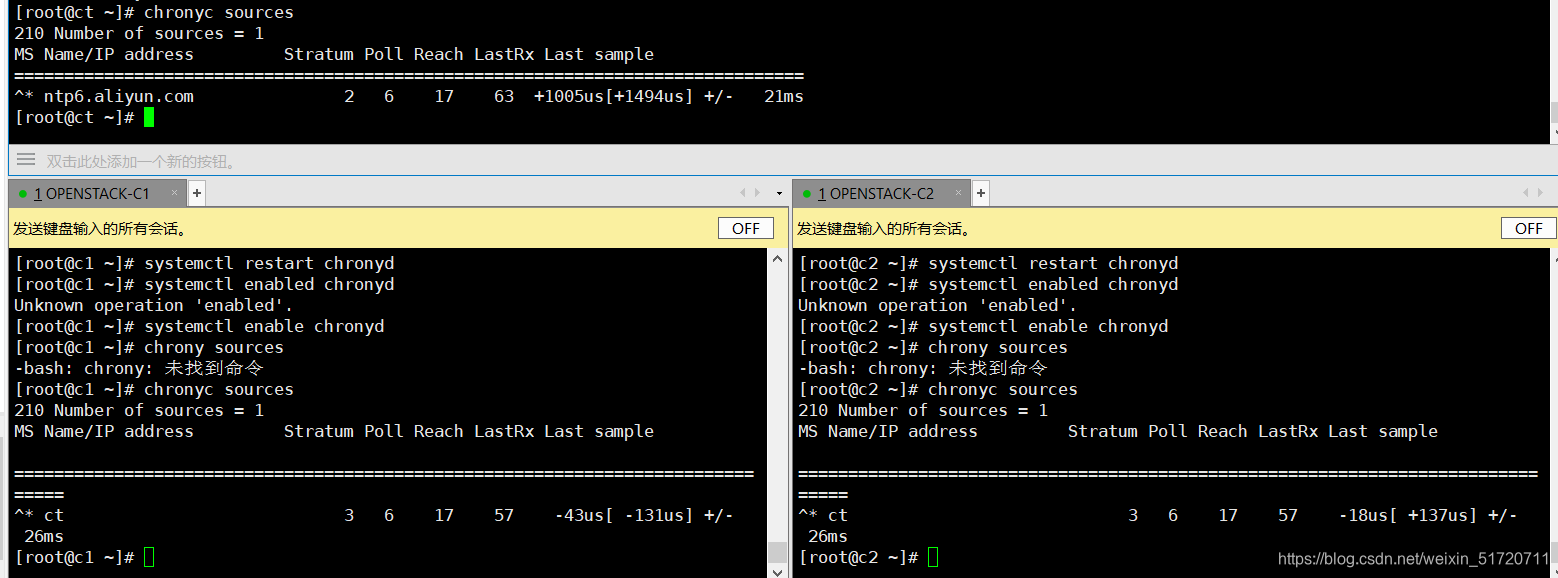
Task: Click 'systemctl restart chronyd' line in the c2 terminal
Action: 1053,263
